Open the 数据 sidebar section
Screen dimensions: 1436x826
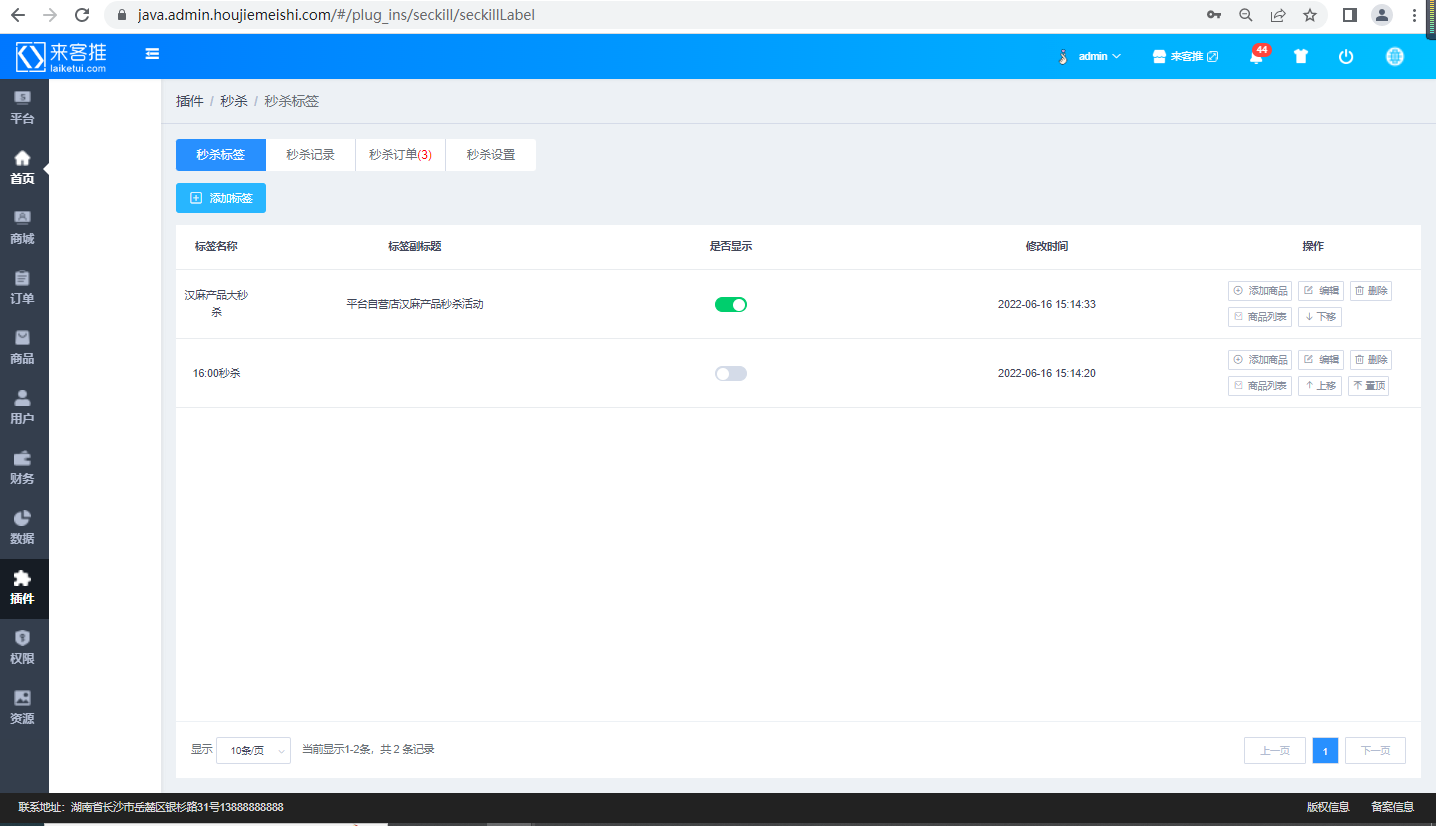click(23, 527)
